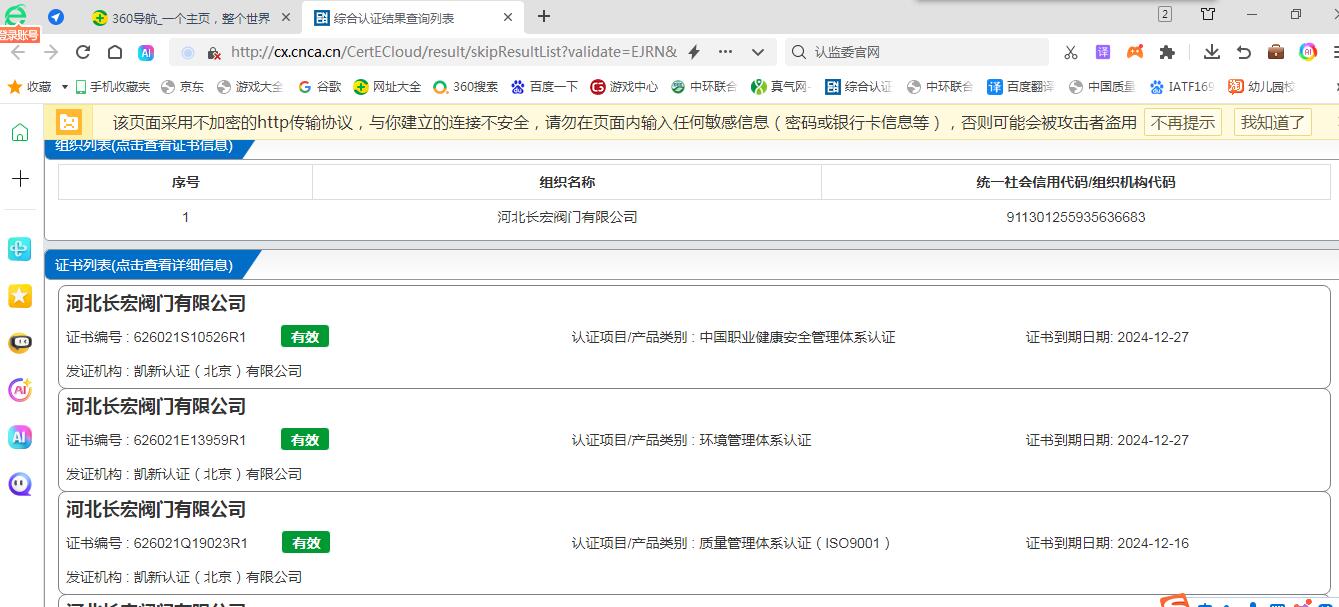Open 幼儿园校 bookmark
Viewport: 1339px width, 607px height.
point(1261,87)
